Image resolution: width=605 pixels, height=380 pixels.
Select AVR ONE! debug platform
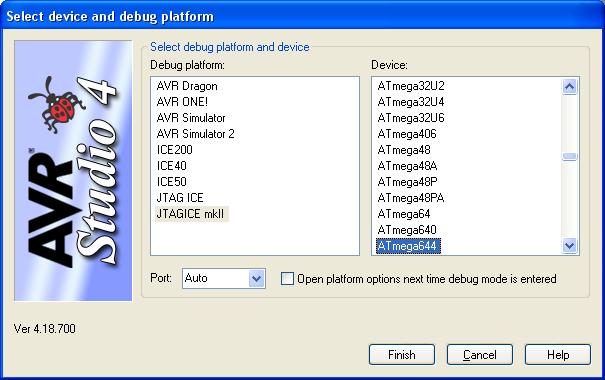coord(182,102)
